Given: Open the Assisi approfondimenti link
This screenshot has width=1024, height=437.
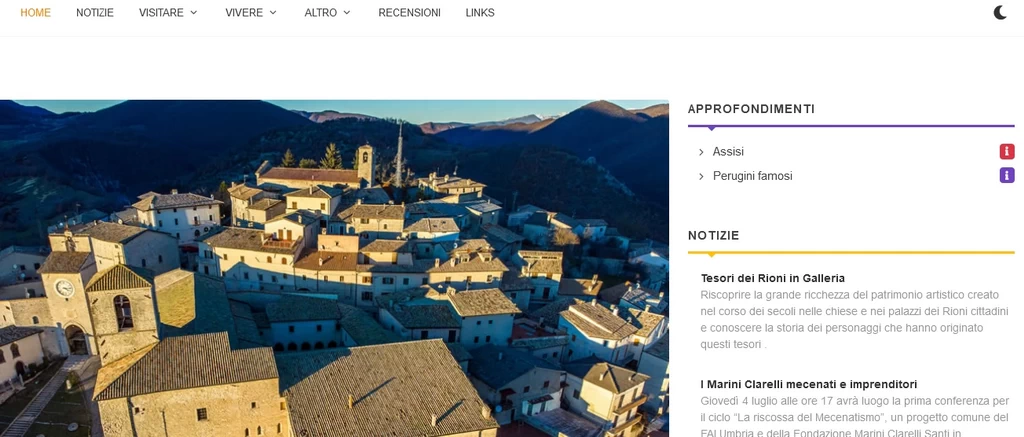Looking at the screenshot, I should pos(728,152).
